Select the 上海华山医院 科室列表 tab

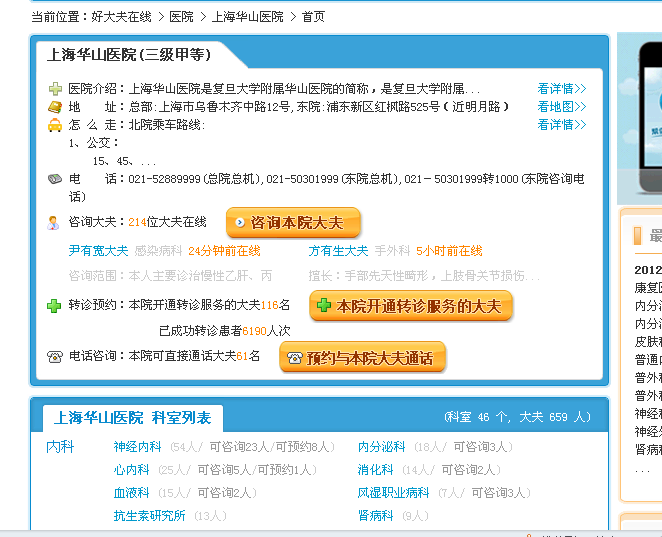pyautogui.click(x=133, y=418)
